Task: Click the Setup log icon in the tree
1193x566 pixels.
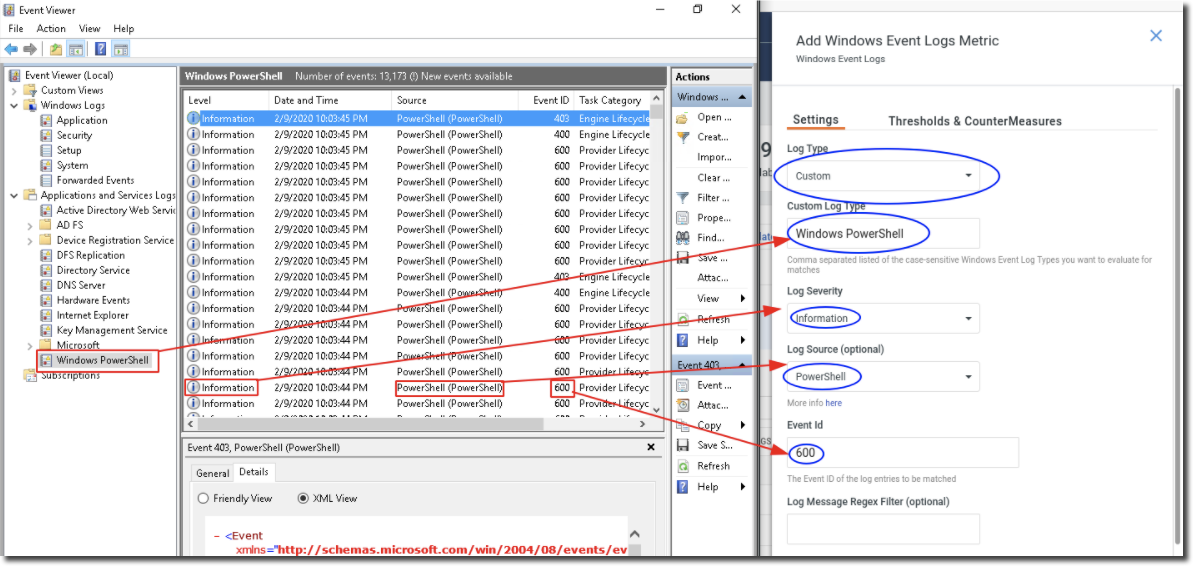Action: point(47,150)
